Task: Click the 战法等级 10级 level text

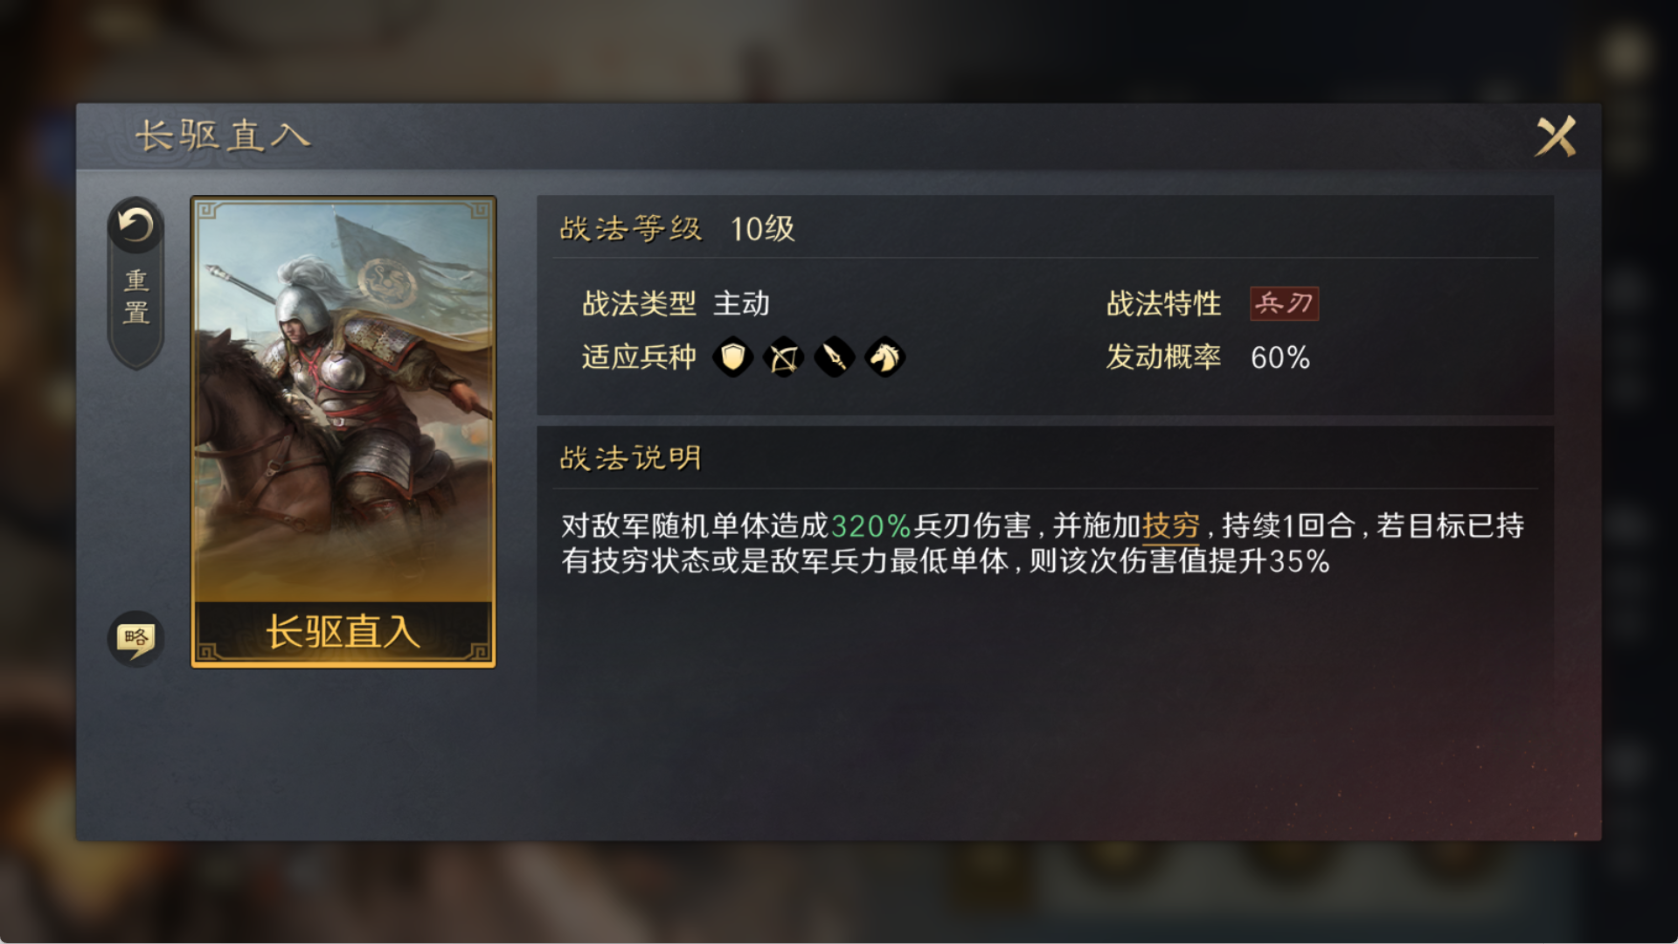Action: pyautogui.click(x=677, y=229)
